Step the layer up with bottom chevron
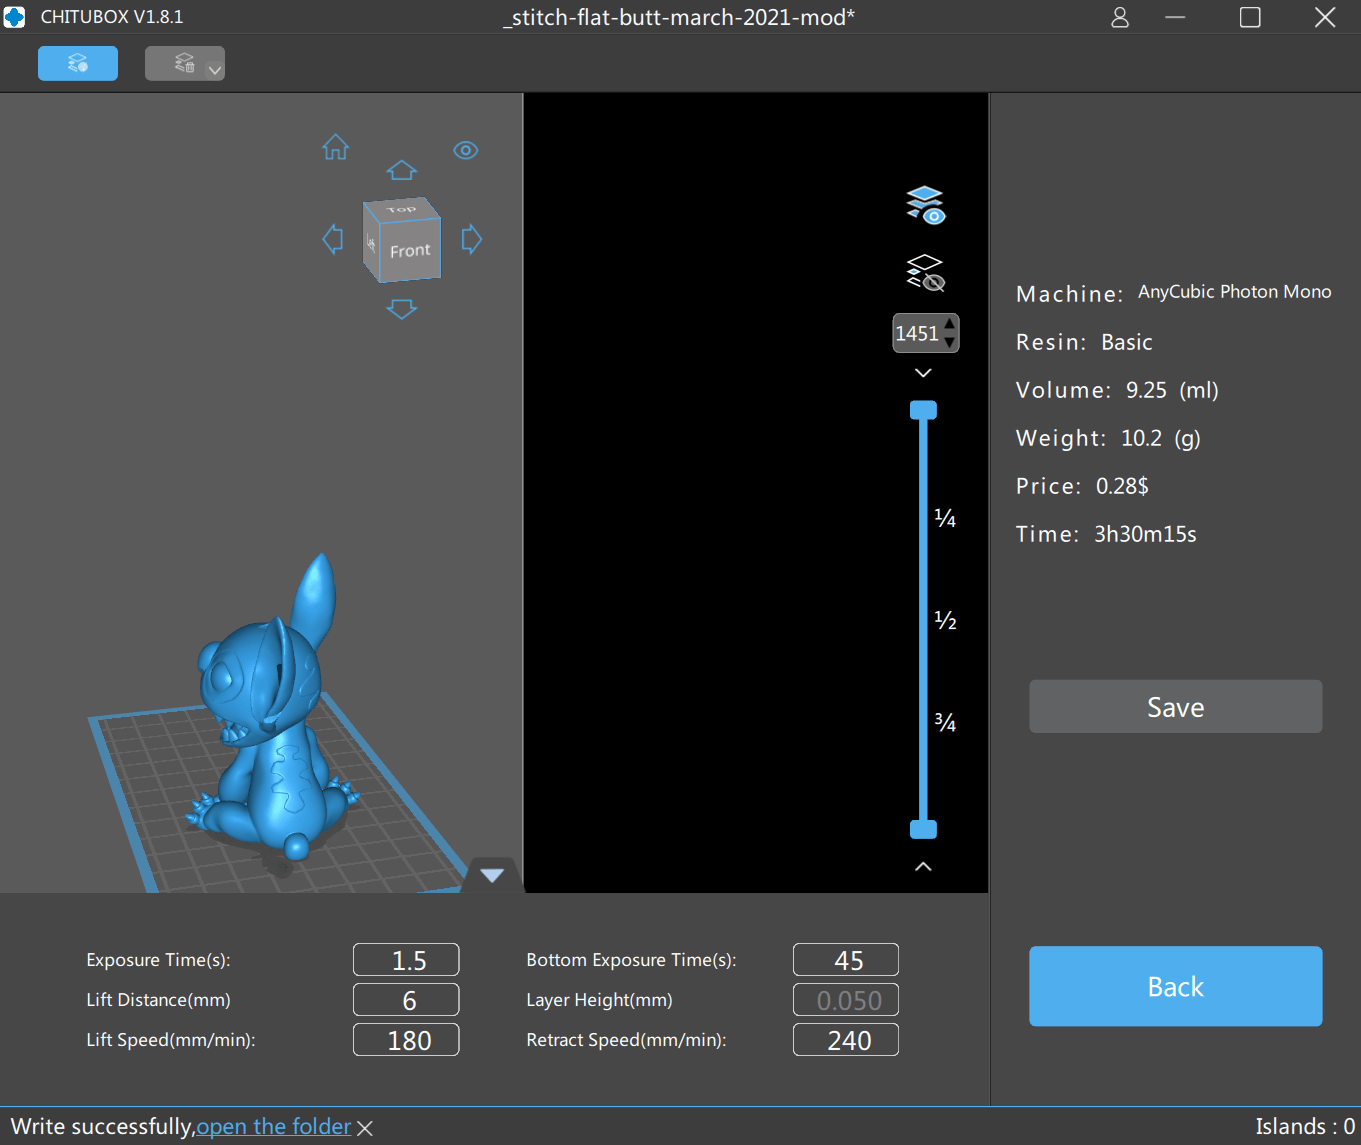 point(923,866)
